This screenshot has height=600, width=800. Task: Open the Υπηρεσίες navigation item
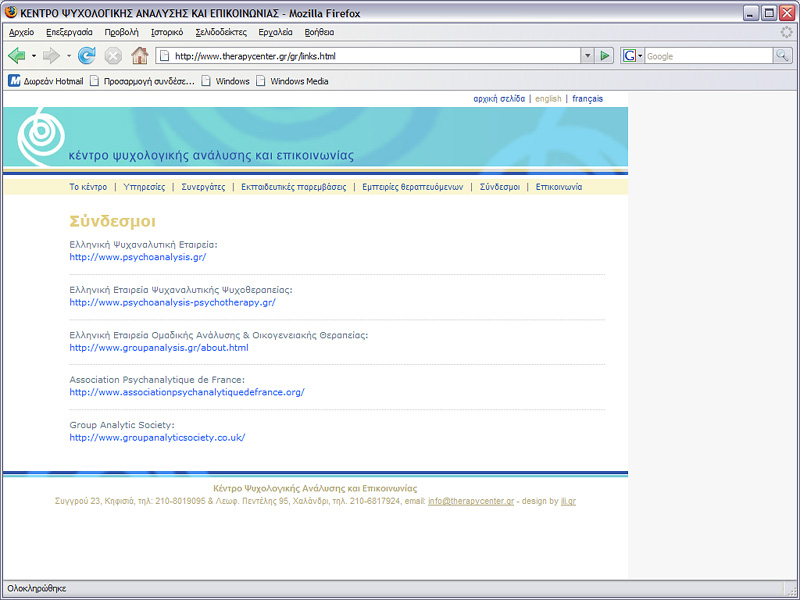pyautogui.click(x=144, y=187)
